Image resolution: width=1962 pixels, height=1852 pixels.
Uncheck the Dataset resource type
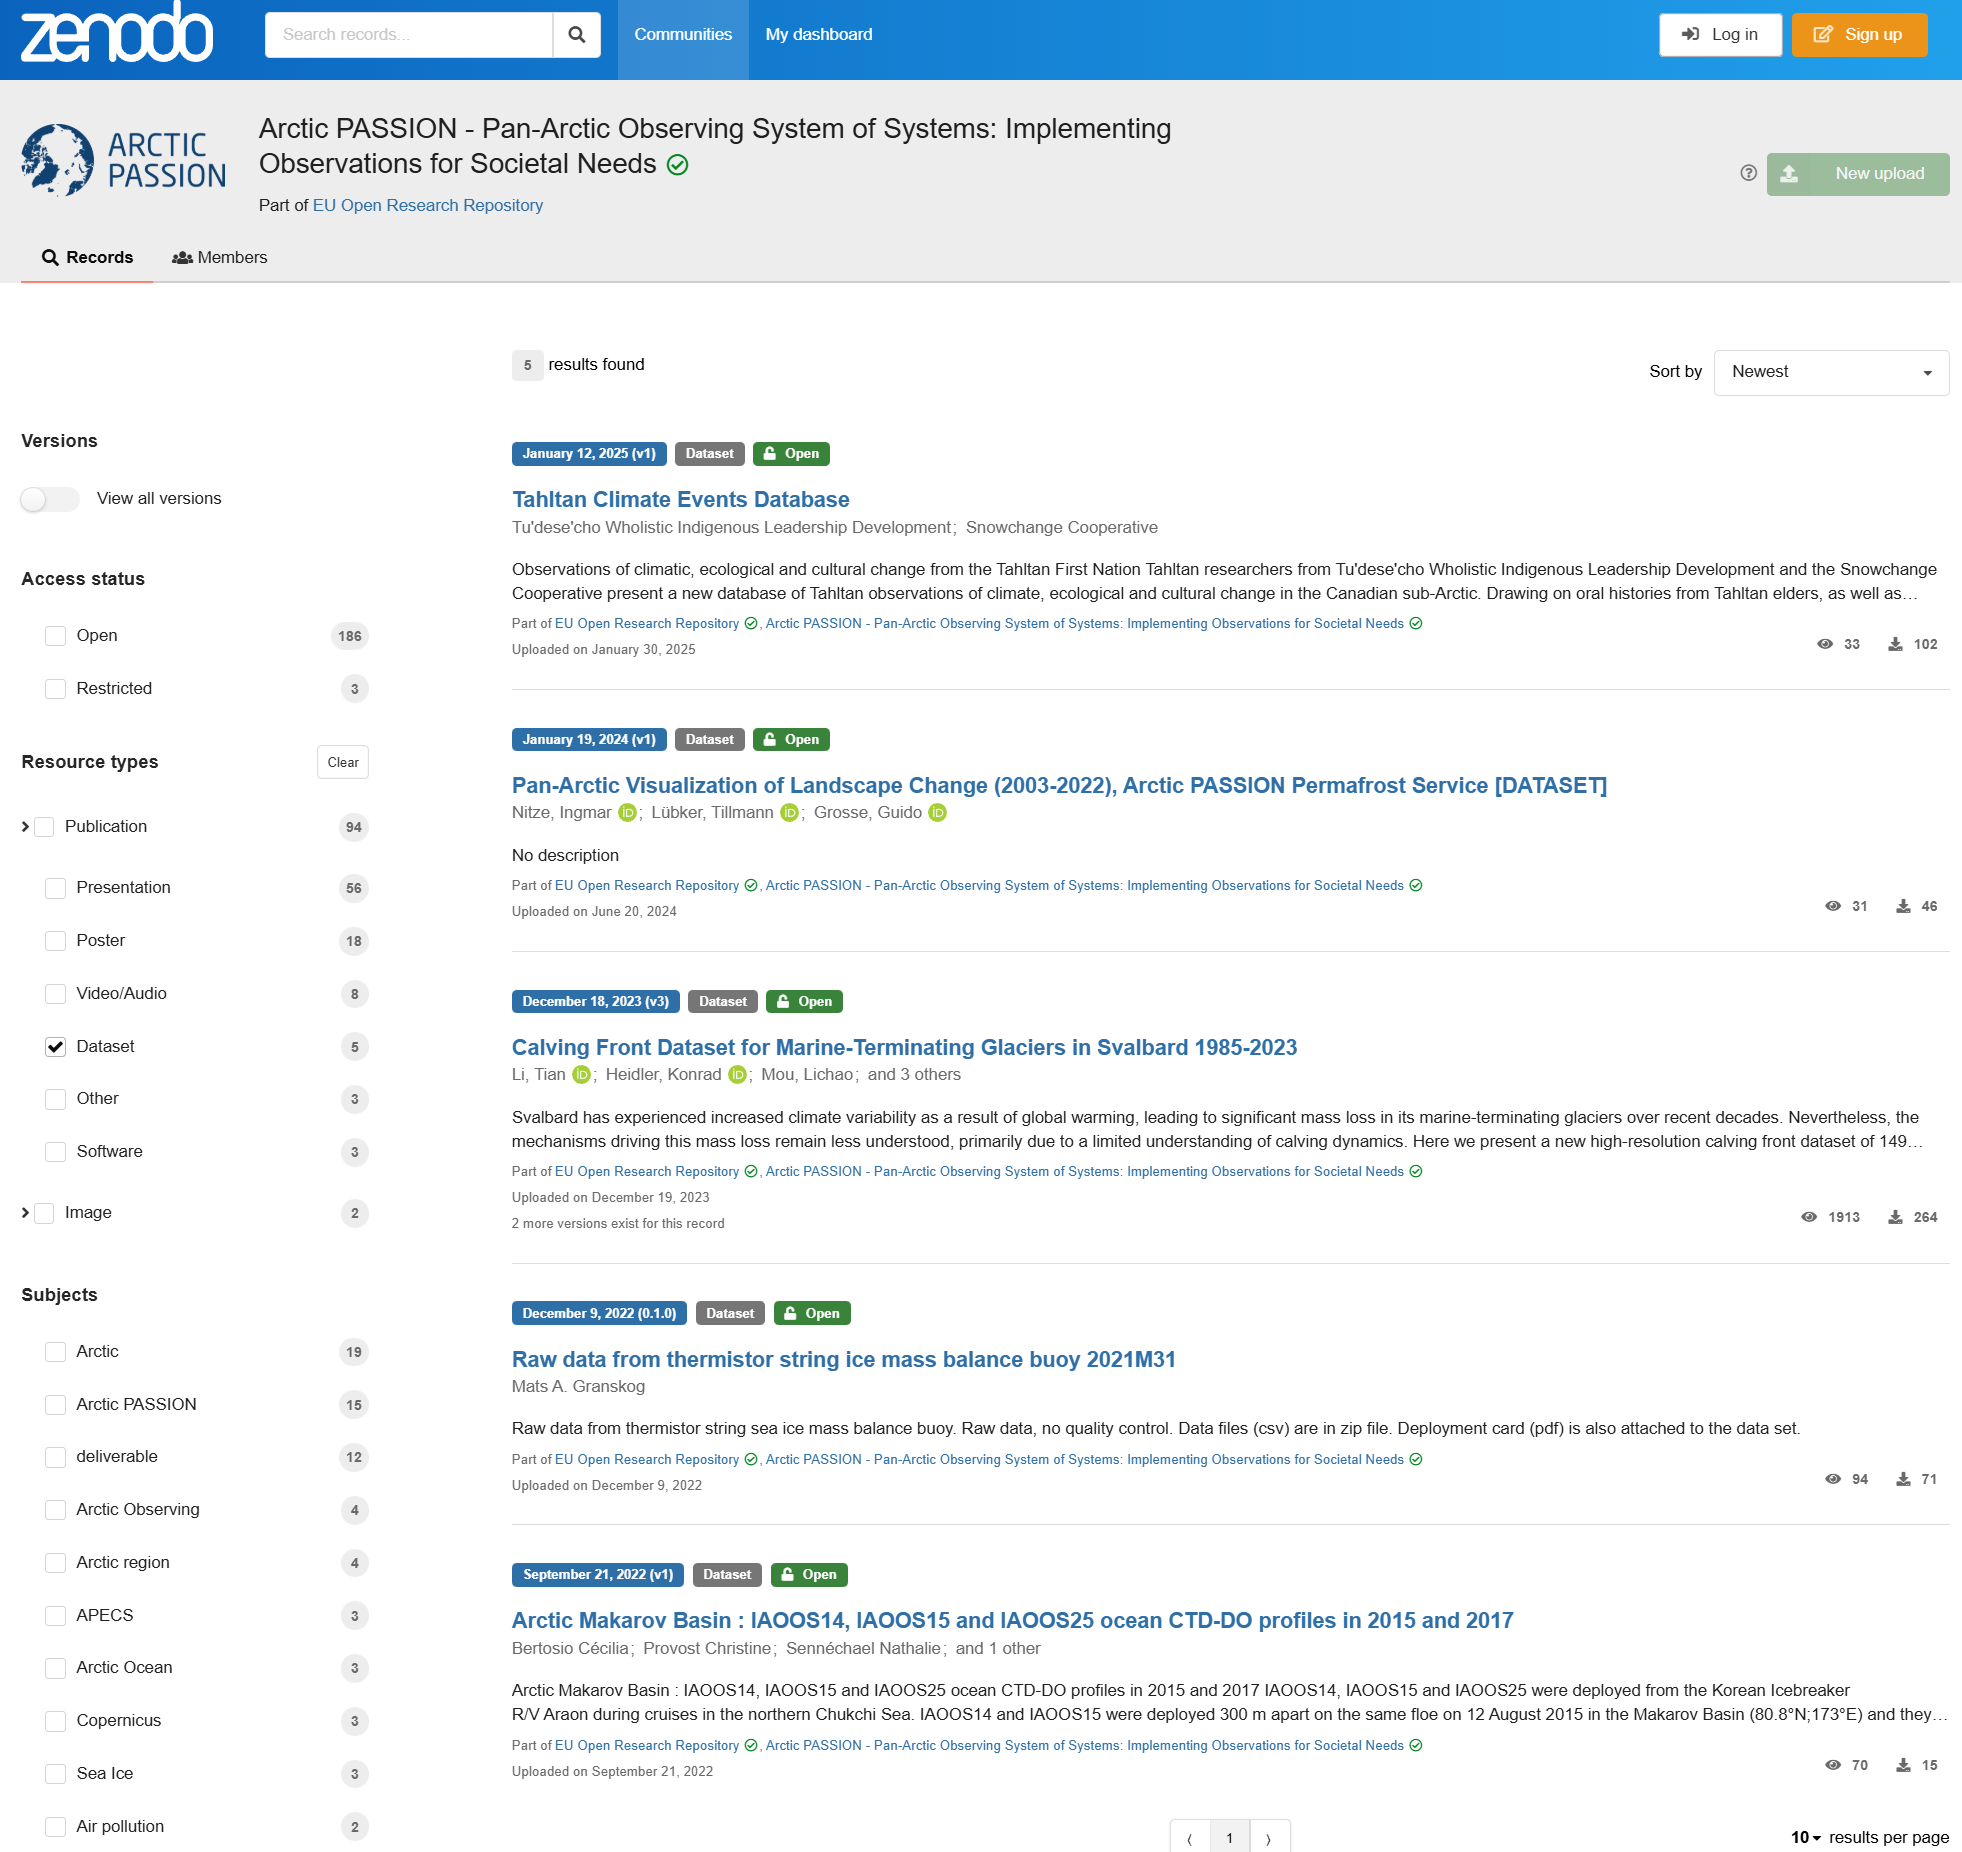pyautogui.click(x=56, y=1047)
